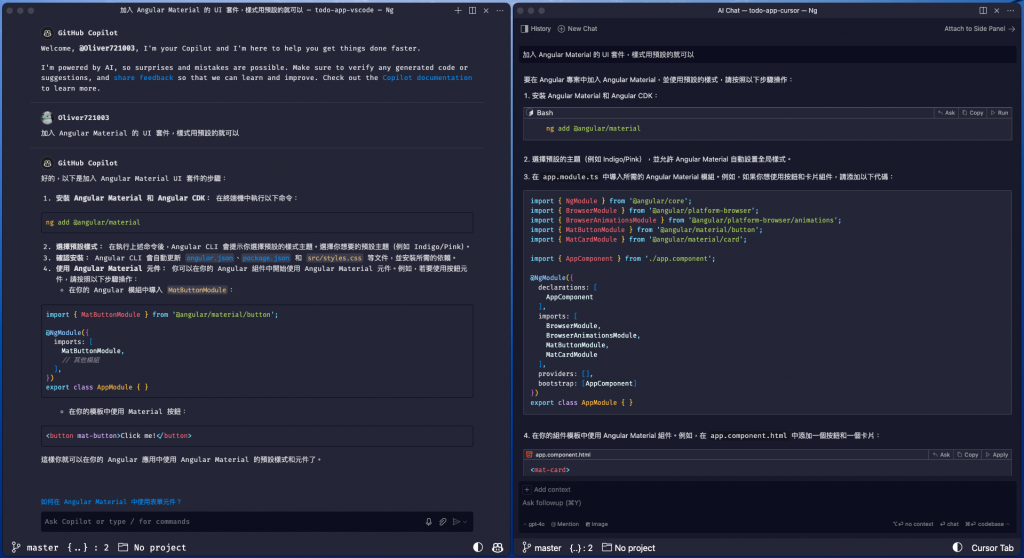Open the share feedback link
This screenshot has width=1024, height=558.
click(x=143, y=78)
